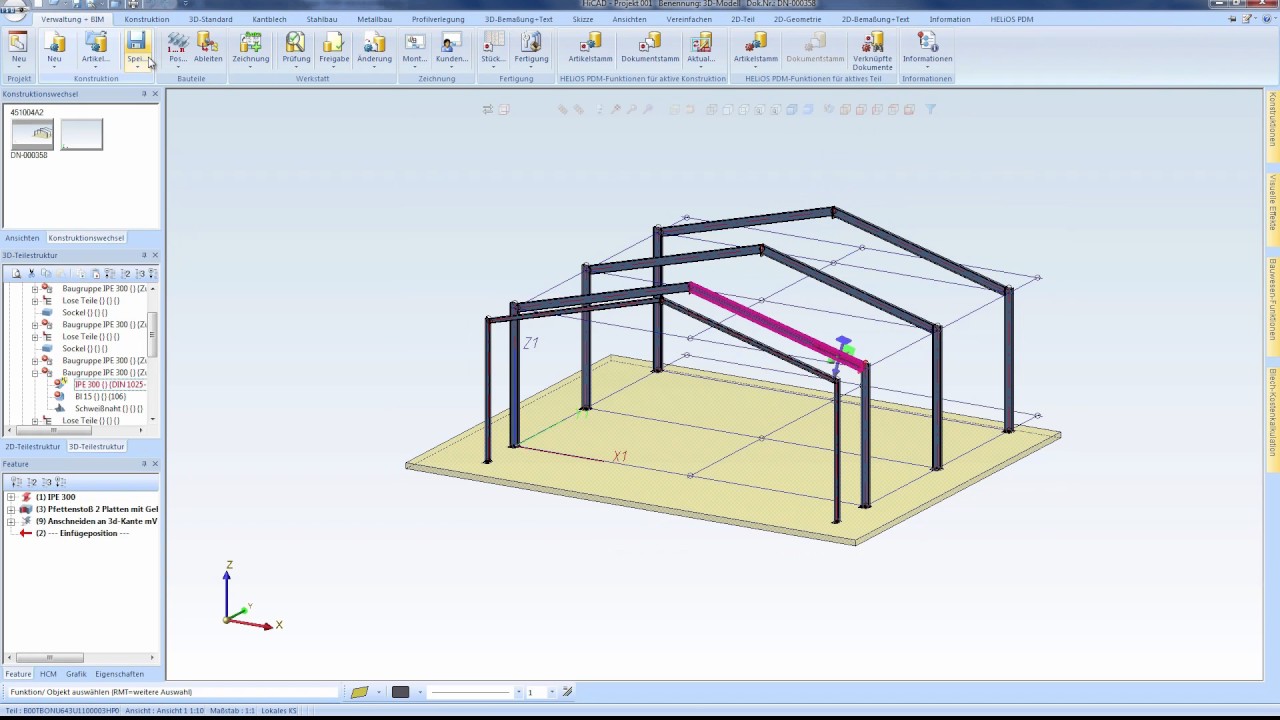Click the Änderung icon in the ribbon

click(374, 46)
